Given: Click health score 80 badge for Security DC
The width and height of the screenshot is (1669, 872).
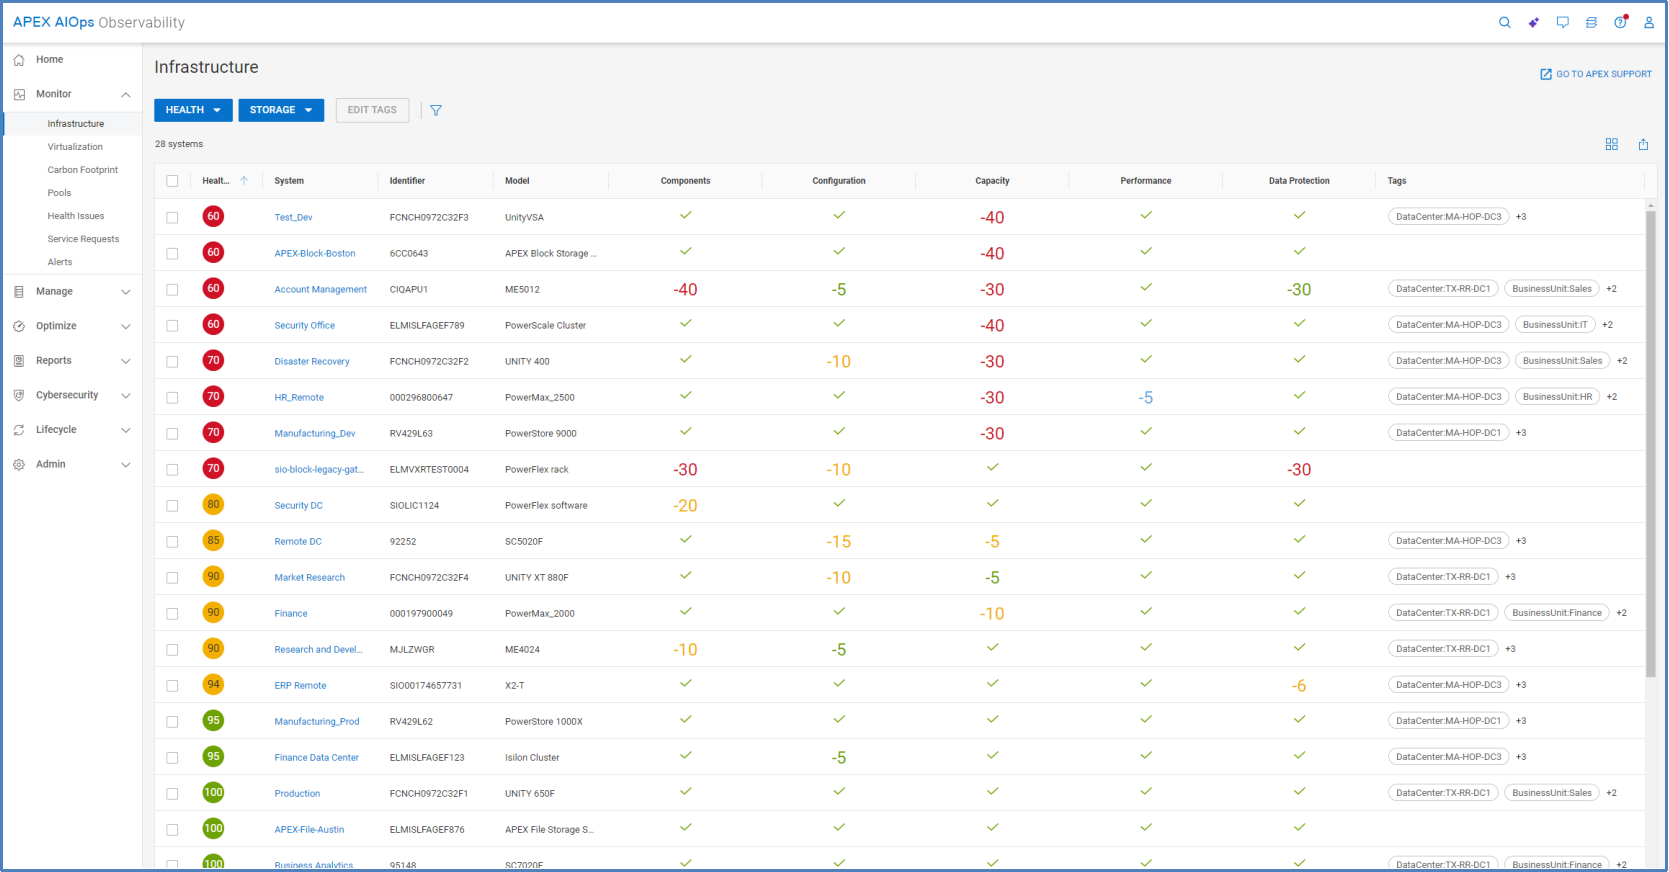Looking at the screenshot, I should coord(213,504).
